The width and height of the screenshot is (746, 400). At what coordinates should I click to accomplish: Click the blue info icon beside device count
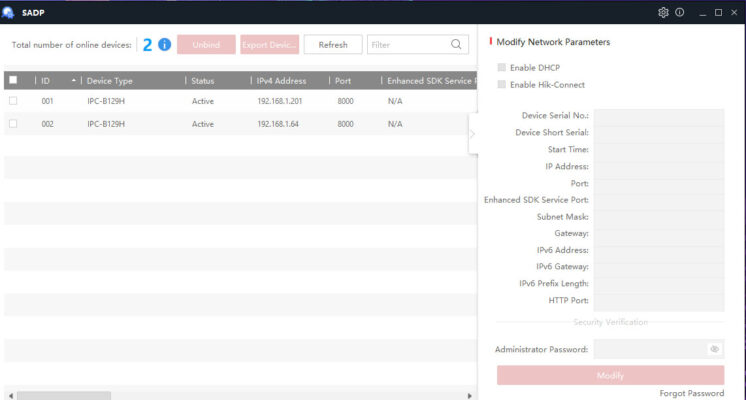tap(165, 45)
